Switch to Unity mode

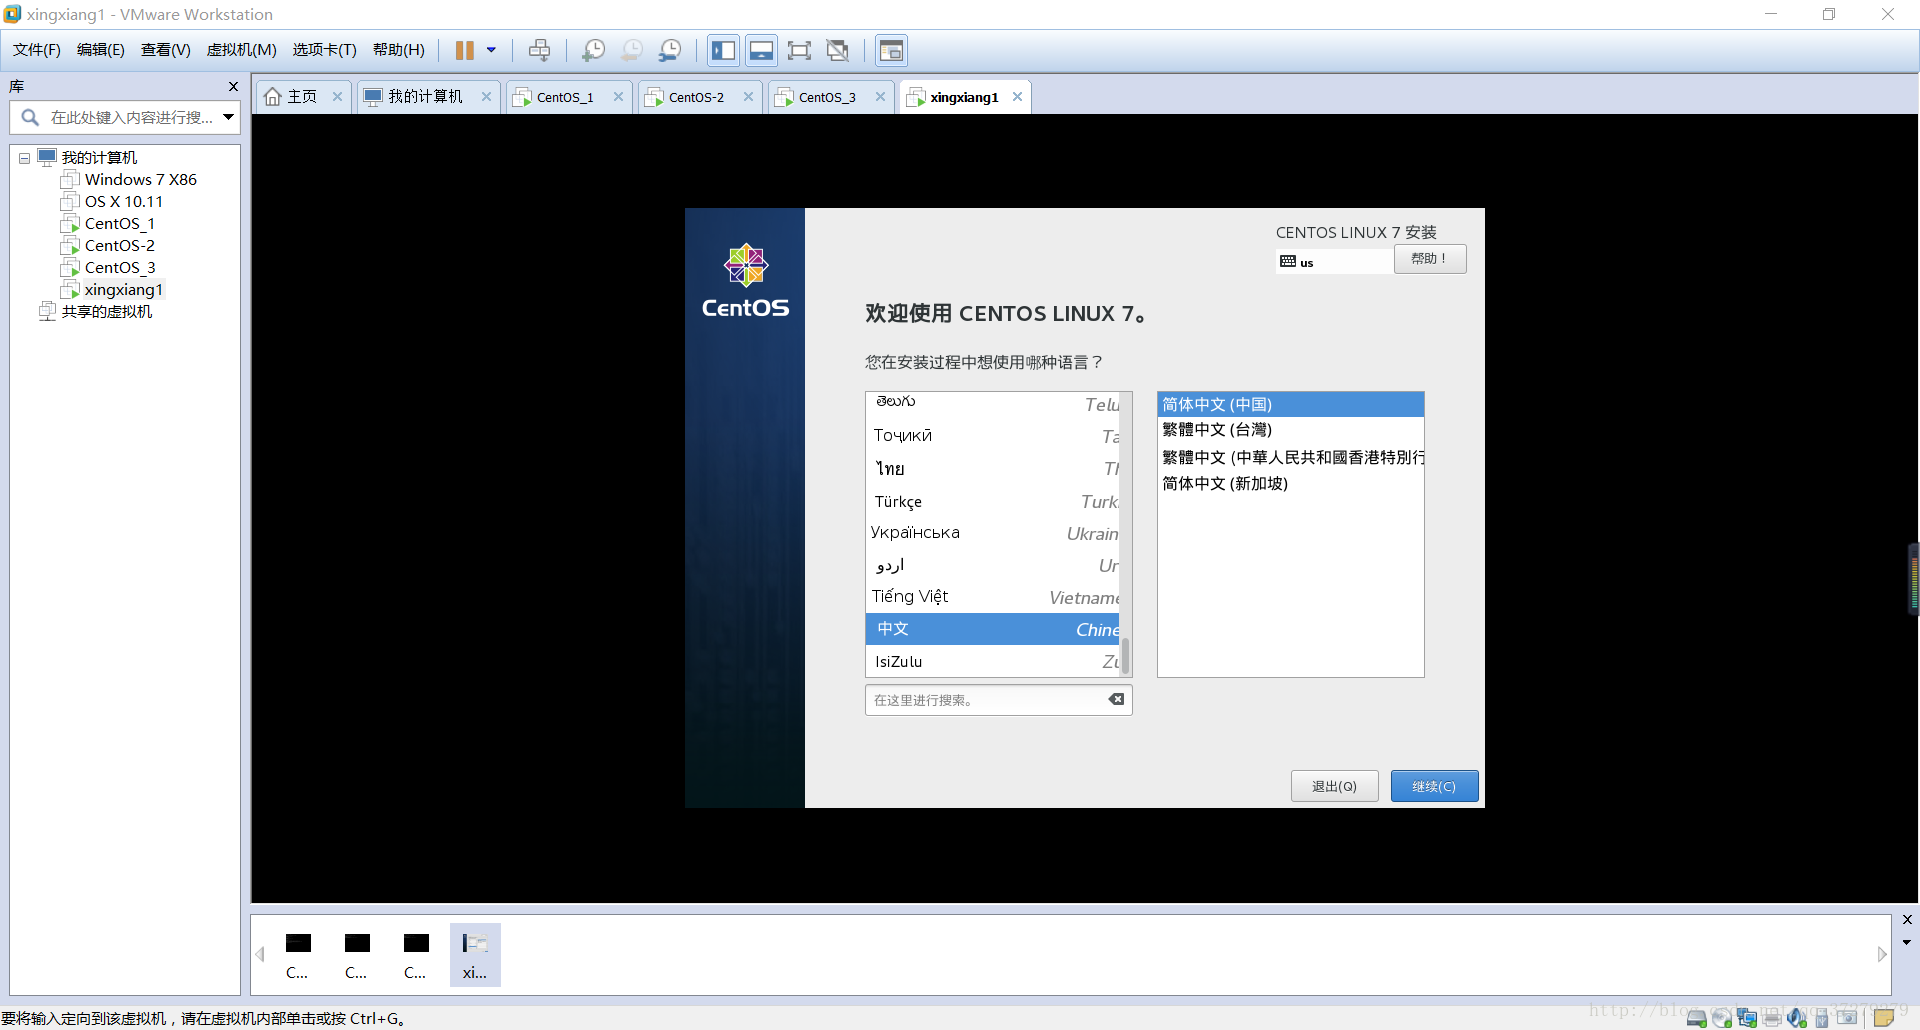pyautogui.click(x=838, y=50)
